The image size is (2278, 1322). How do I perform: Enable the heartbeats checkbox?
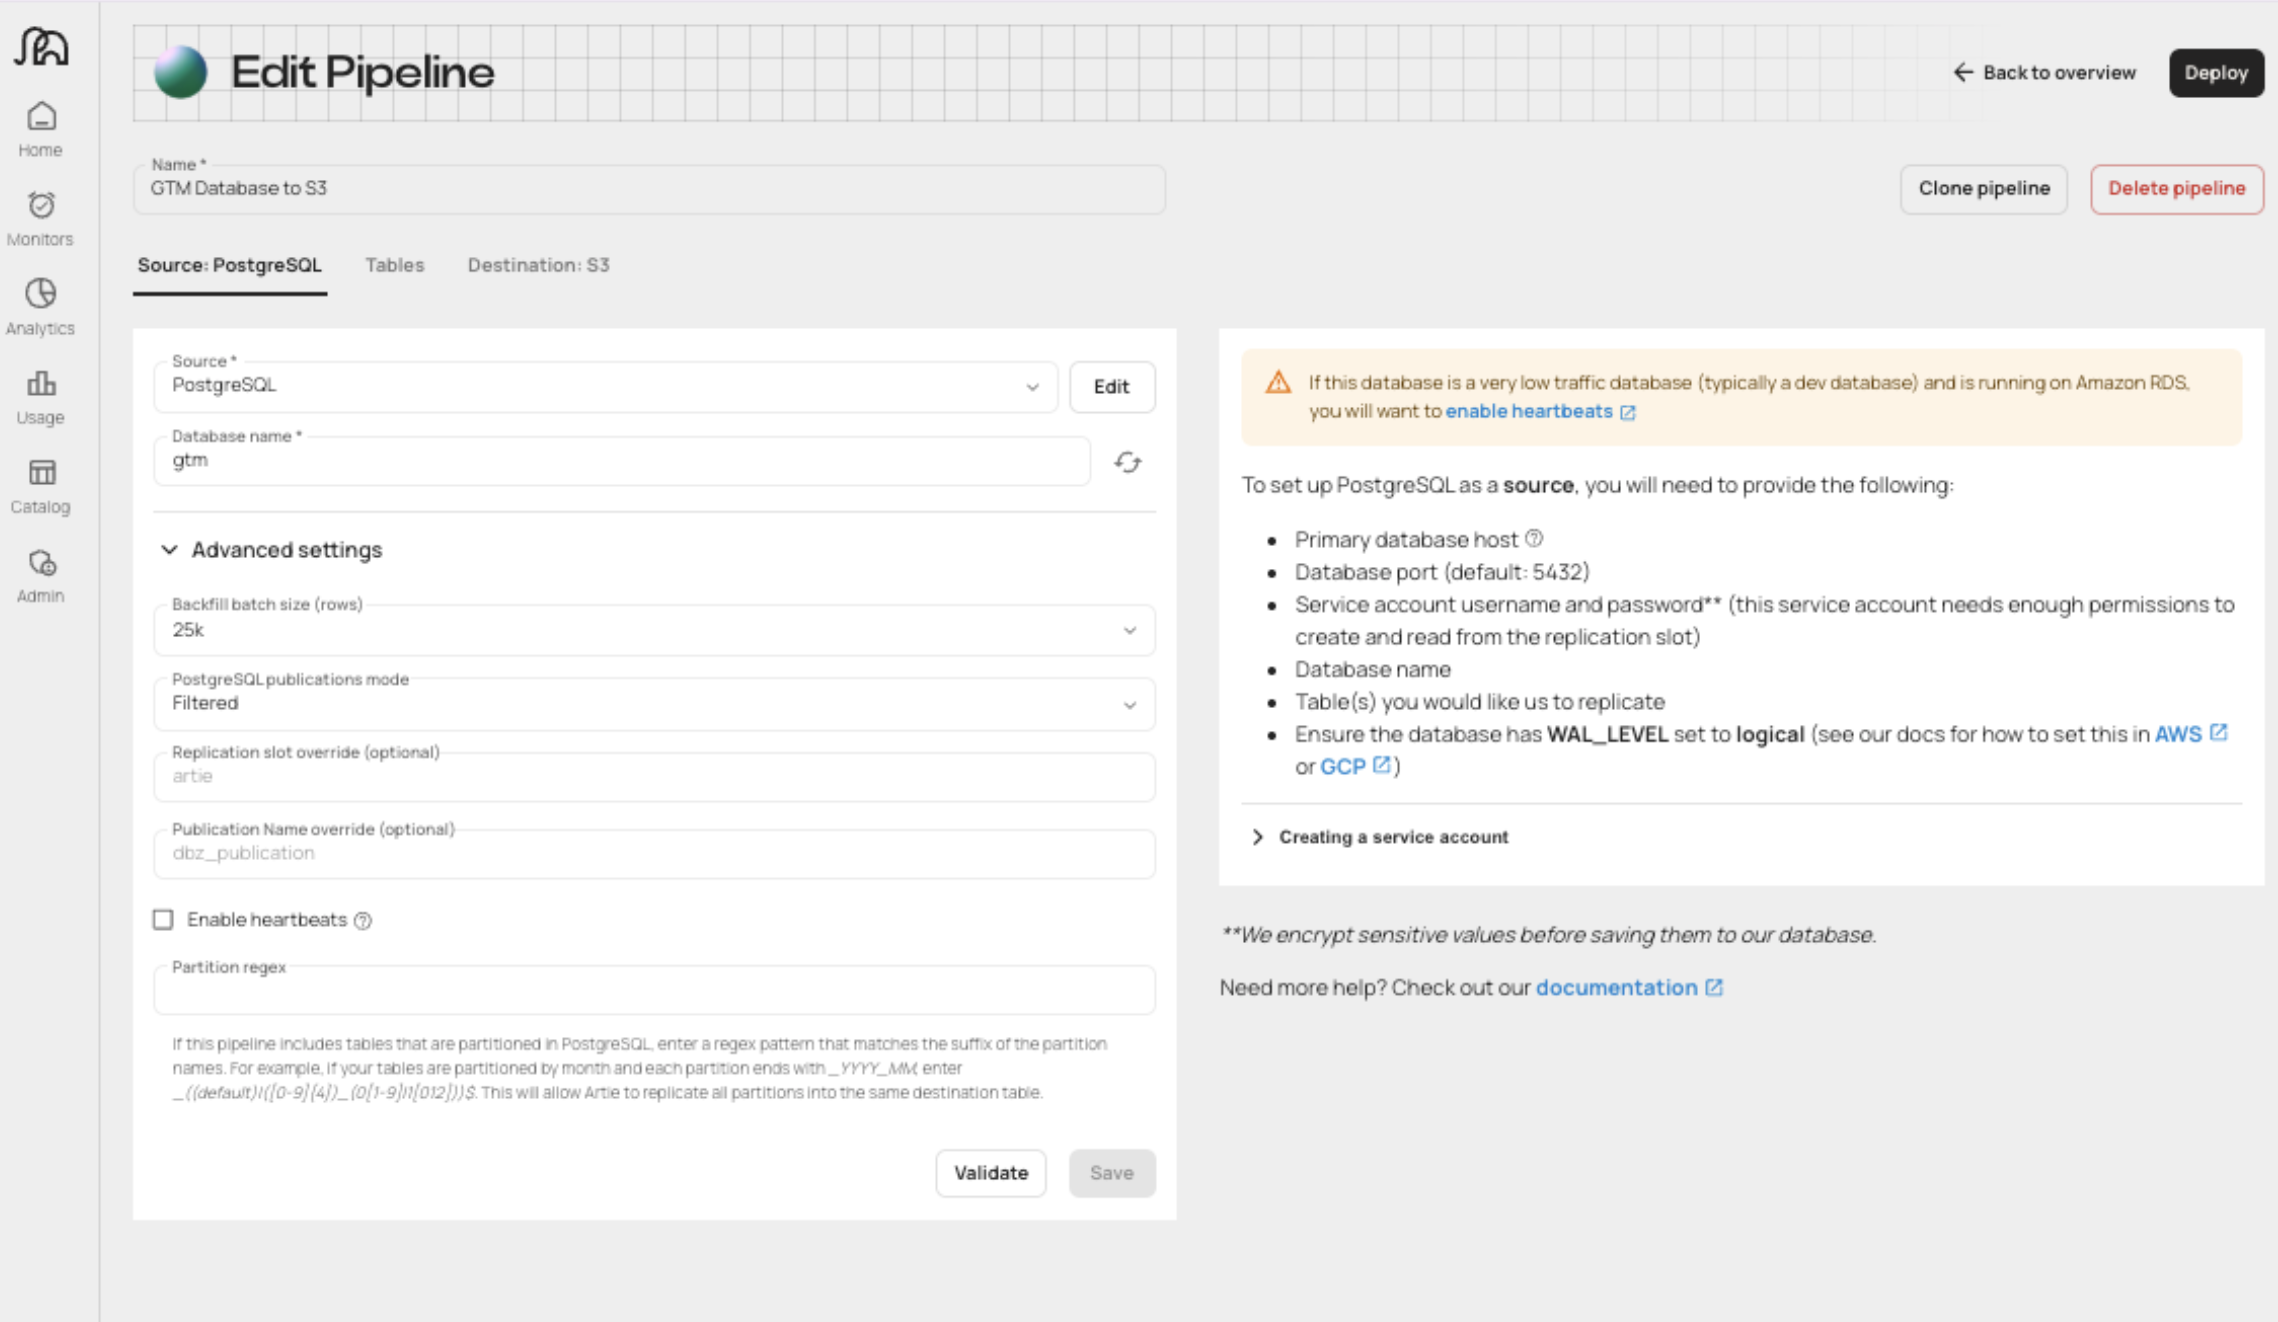(x=163, y=919)
